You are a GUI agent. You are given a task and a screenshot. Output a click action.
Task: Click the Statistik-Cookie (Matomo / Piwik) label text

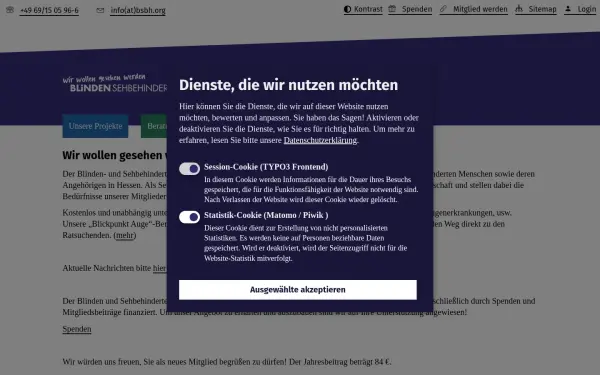click(266, 215)
